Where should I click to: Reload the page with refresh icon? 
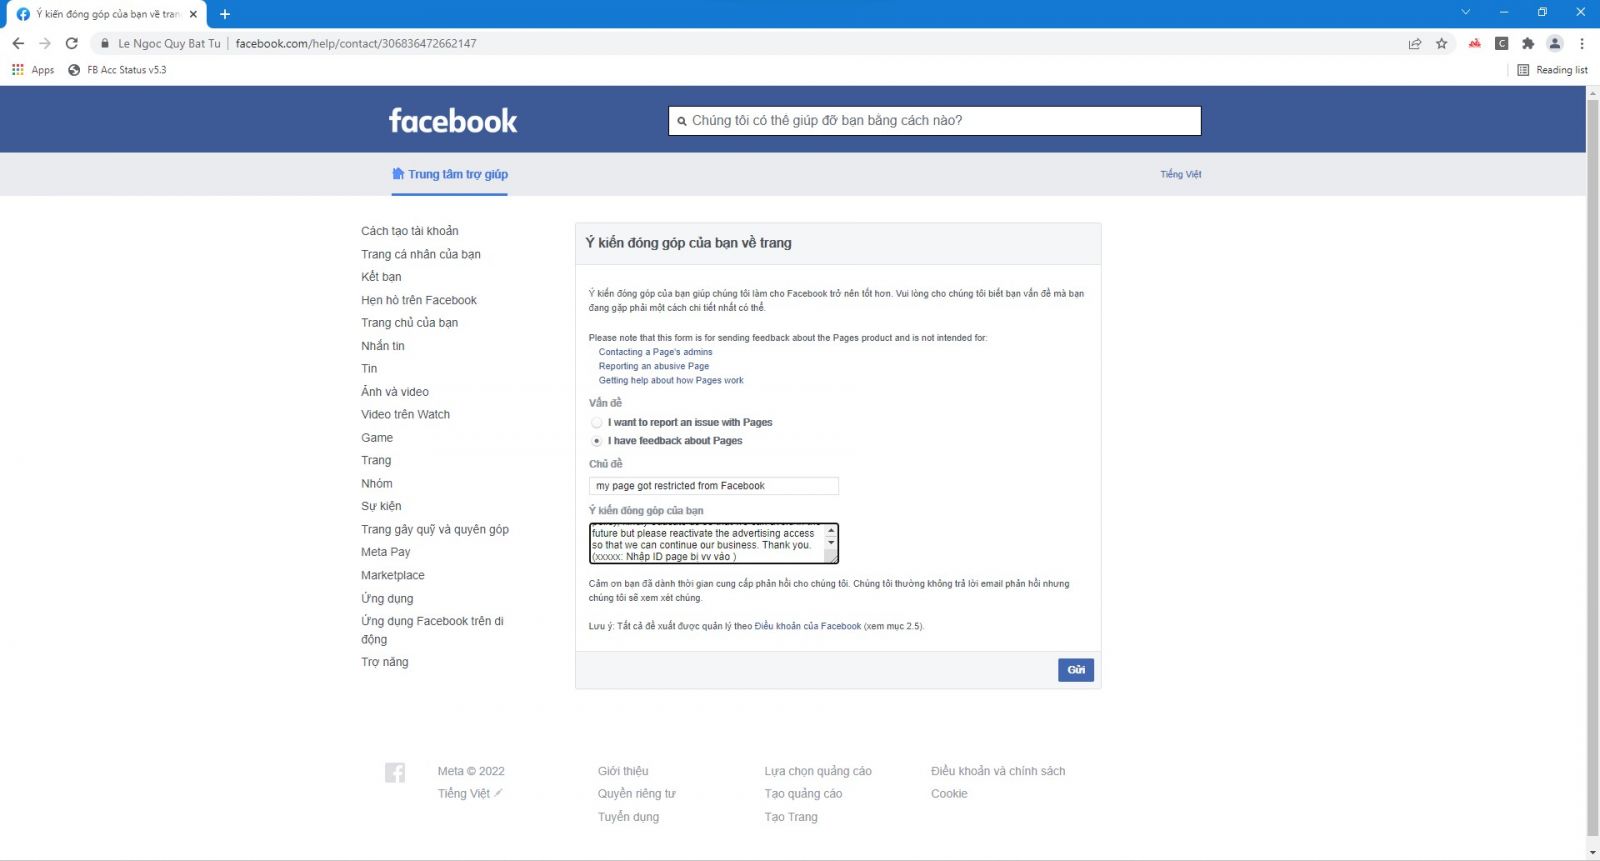(x=72, y=43)
